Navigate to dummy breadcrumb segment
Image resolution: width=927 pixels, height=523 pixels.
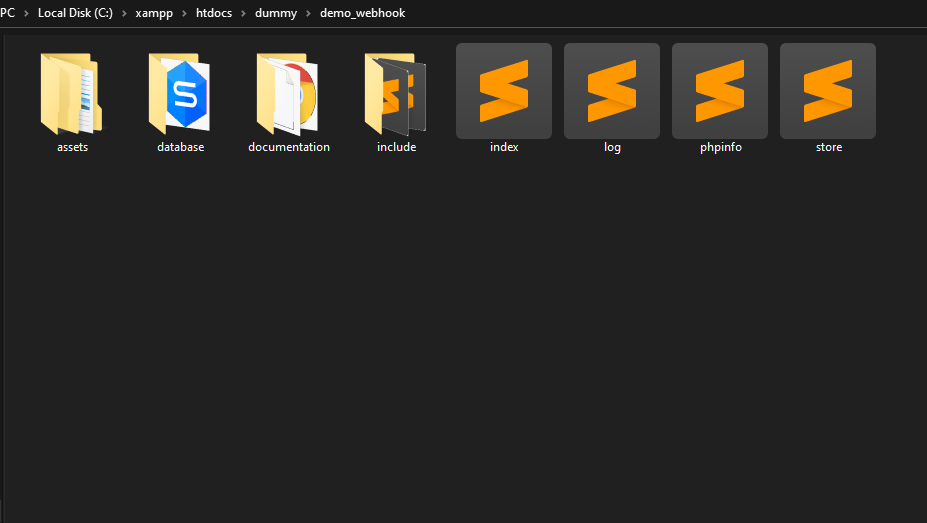pyautogui.click(x=276, y=13)
